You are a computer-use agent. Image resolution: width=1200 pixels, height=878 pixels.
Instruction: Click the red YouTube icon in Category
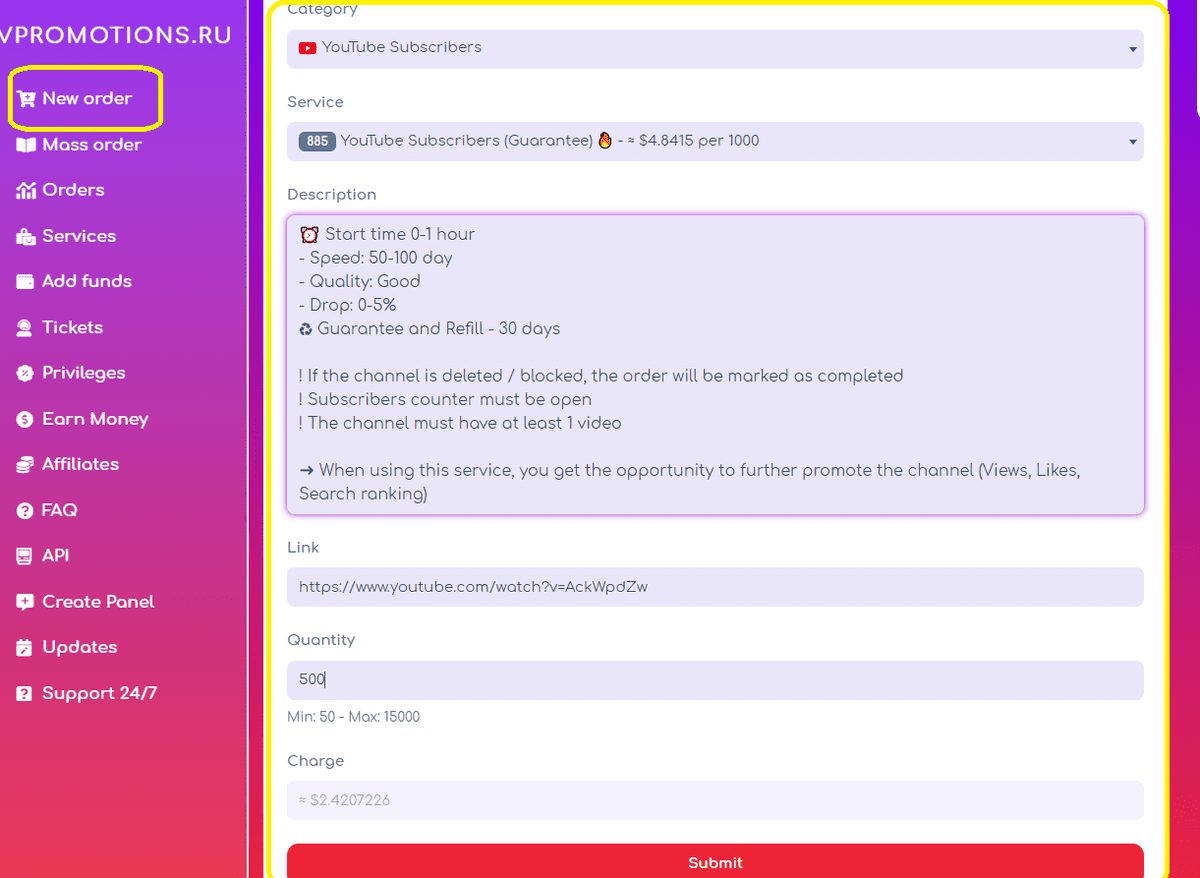pos(307,48)
